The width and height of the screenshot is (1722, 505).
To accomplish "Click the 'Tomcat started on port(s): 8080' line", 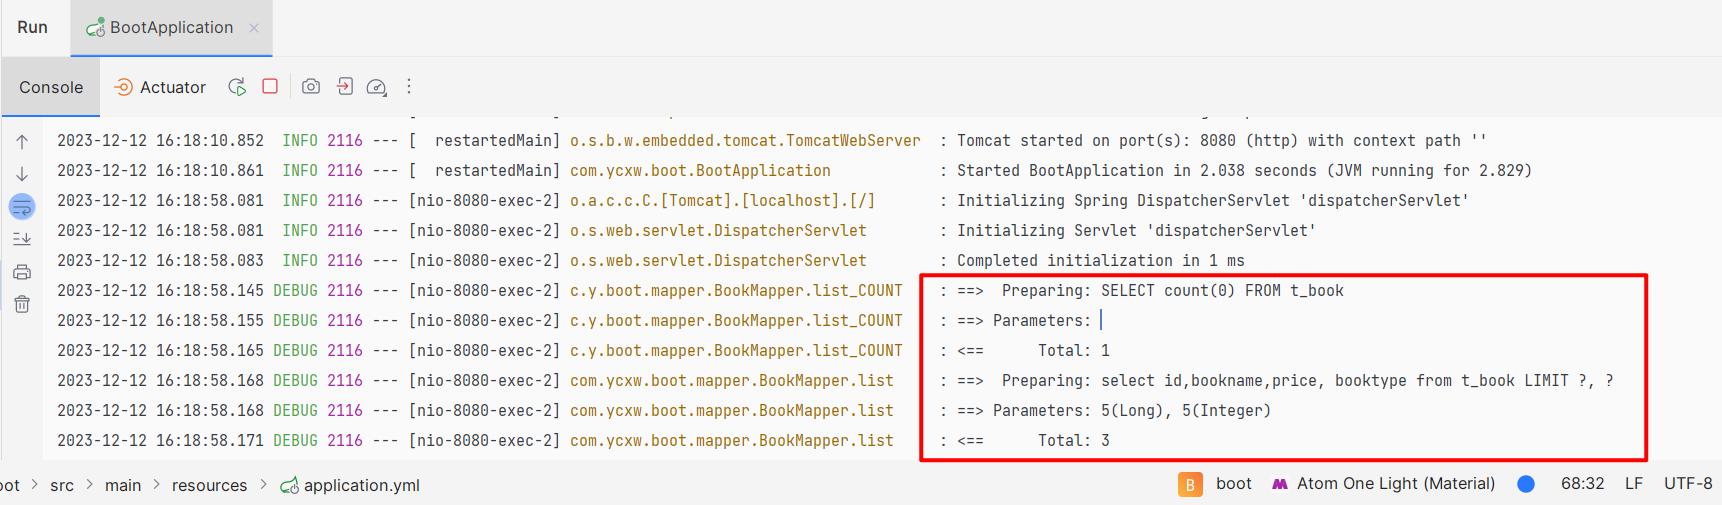I will (x=1221, y=140).
